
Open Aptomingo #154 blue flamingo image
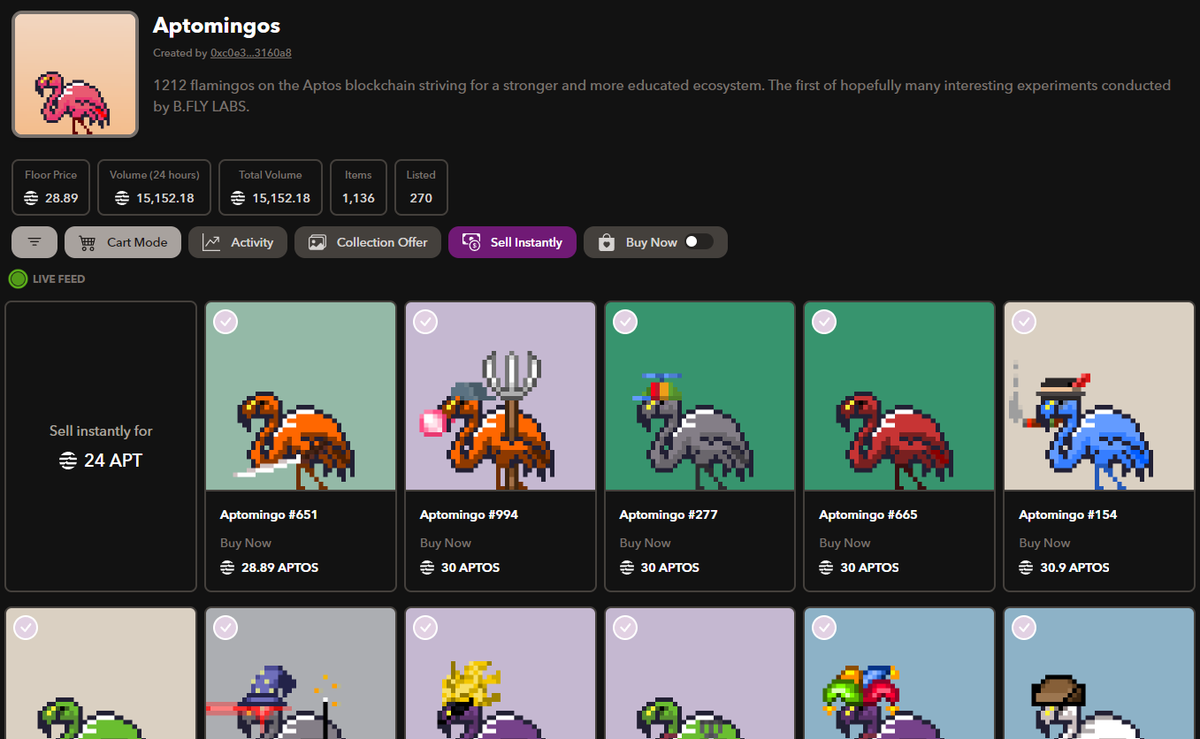1099,396
